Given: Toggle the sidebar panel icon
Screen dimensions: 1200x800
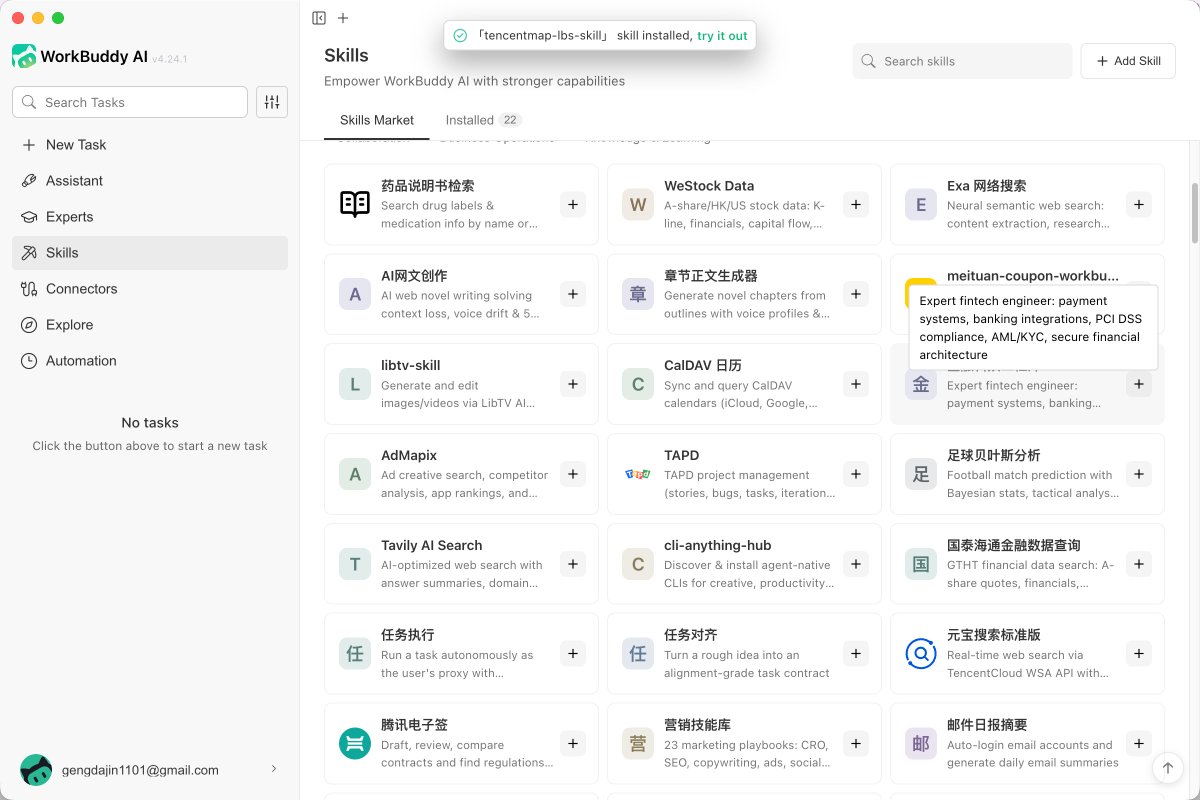Looking at the screenshot, I should (x=319, y=18).
